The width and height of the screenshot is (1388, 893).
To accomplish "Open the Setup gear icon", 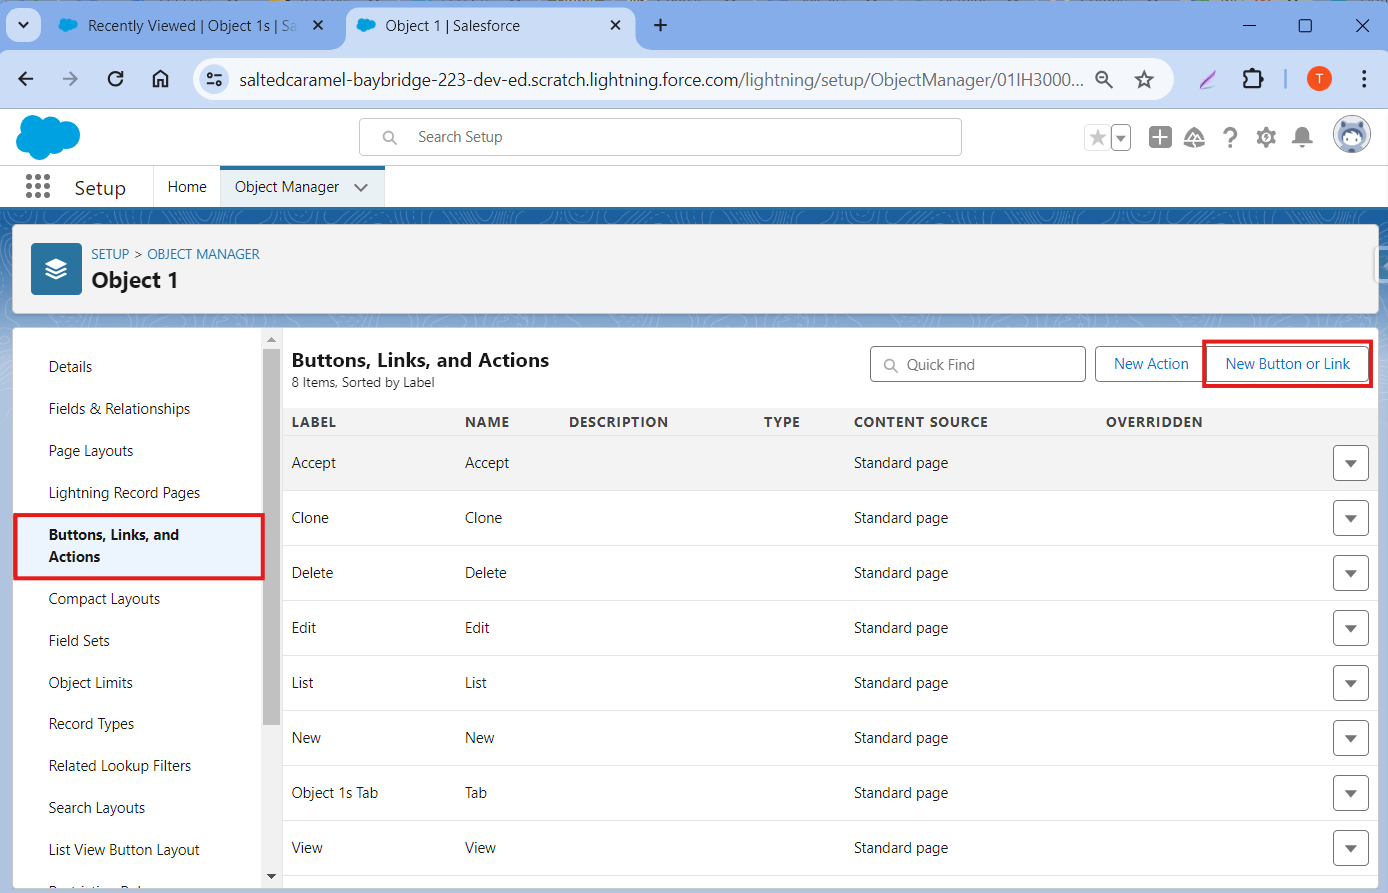I will [1266, 138].
